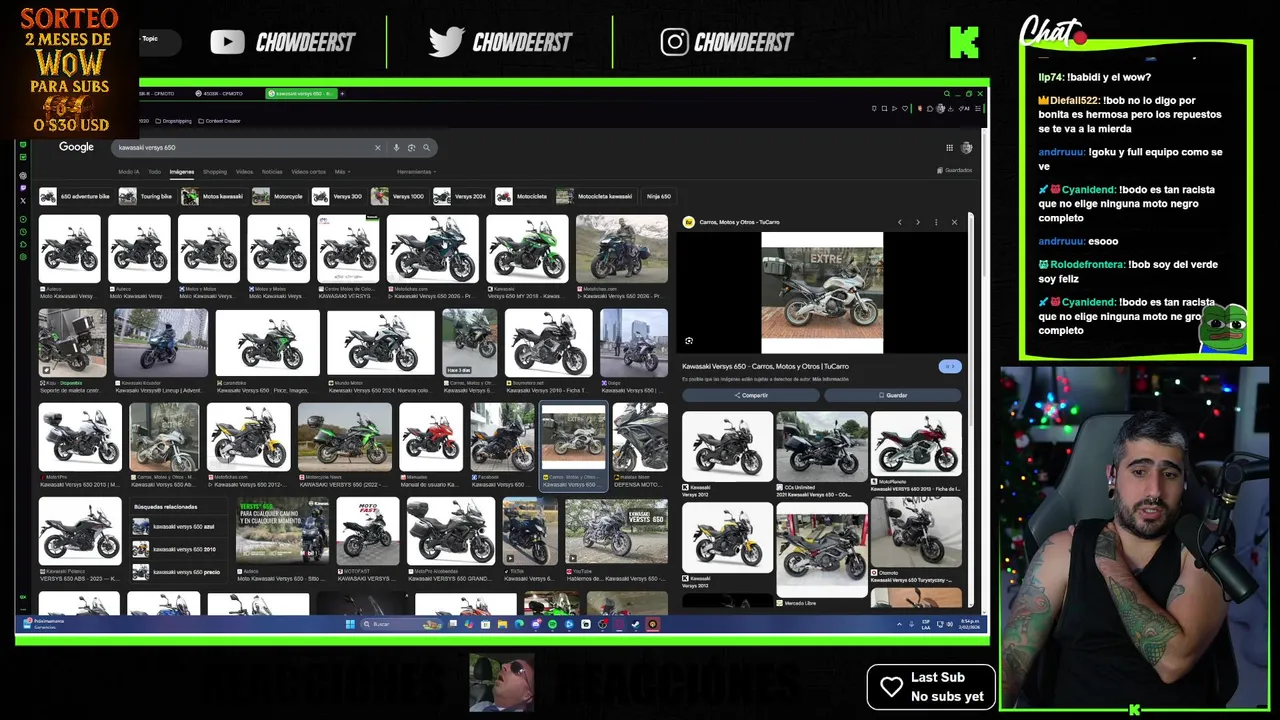This screenshot has width=1280, height=720.
Task: Open the Content Creator bookmarks folder
Action: coord(219,121)
